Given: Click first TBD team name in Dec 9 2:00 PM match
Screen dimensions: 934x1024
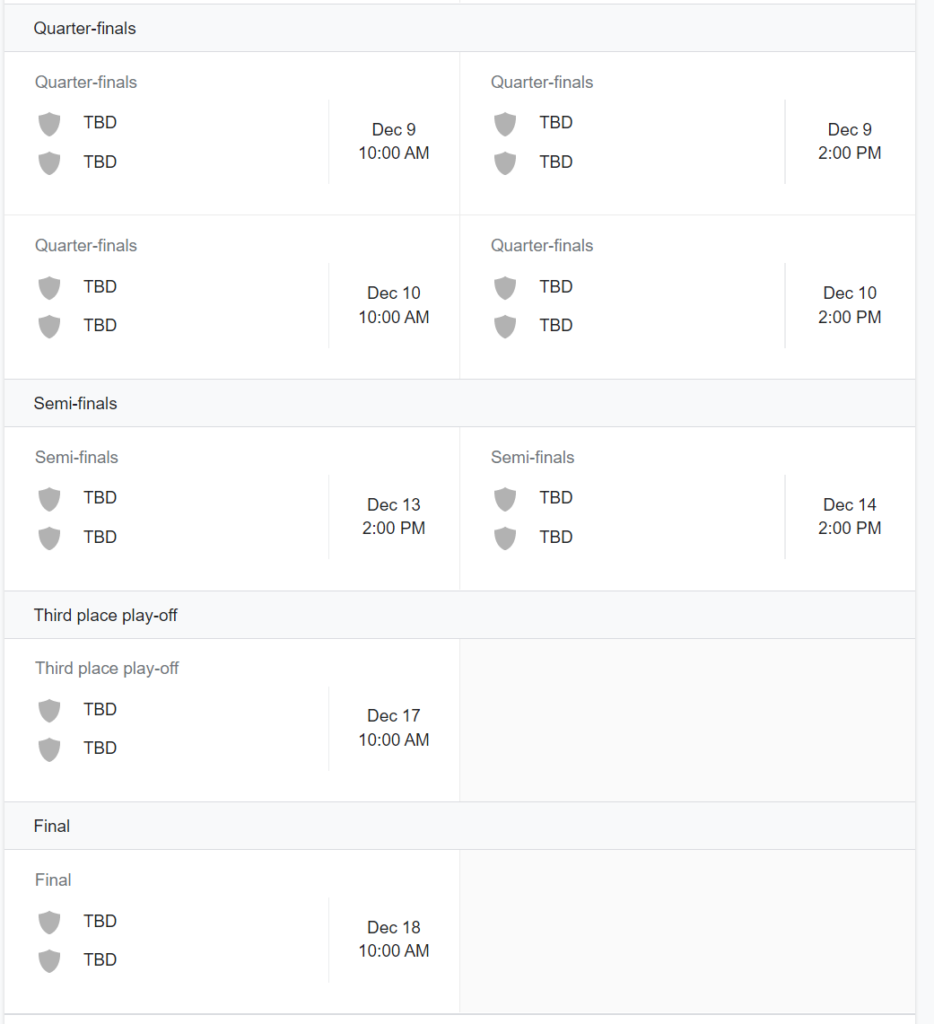Looking at the screenshot, I should [556, 123].
